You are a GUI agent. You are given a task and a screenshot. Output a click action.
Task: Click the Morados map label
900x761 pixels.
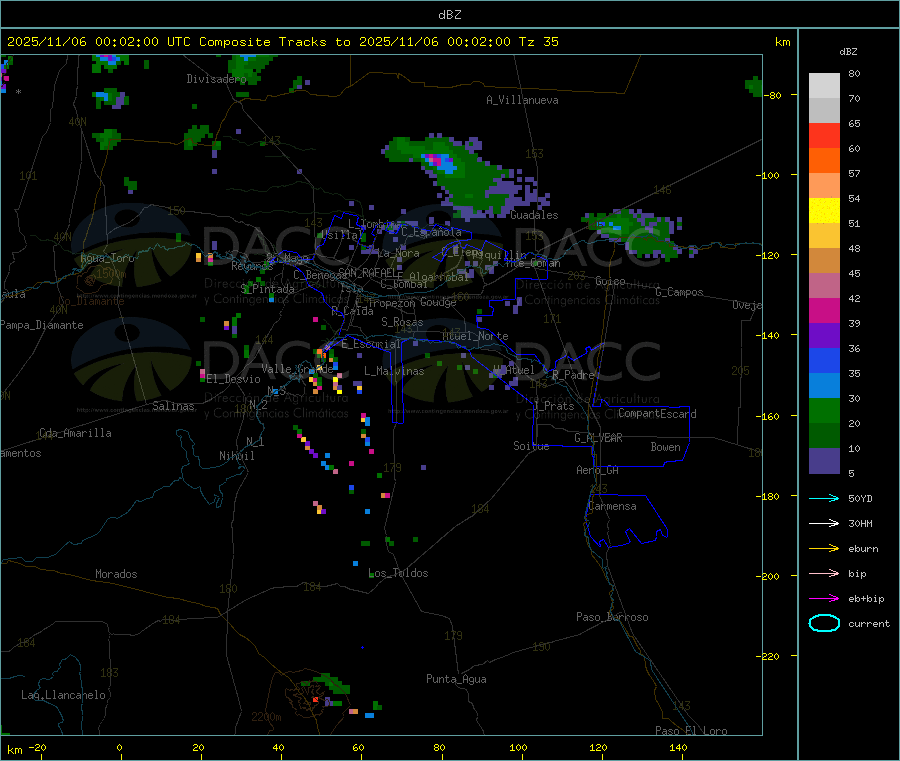pyautogui.click(x=116, y=574)
